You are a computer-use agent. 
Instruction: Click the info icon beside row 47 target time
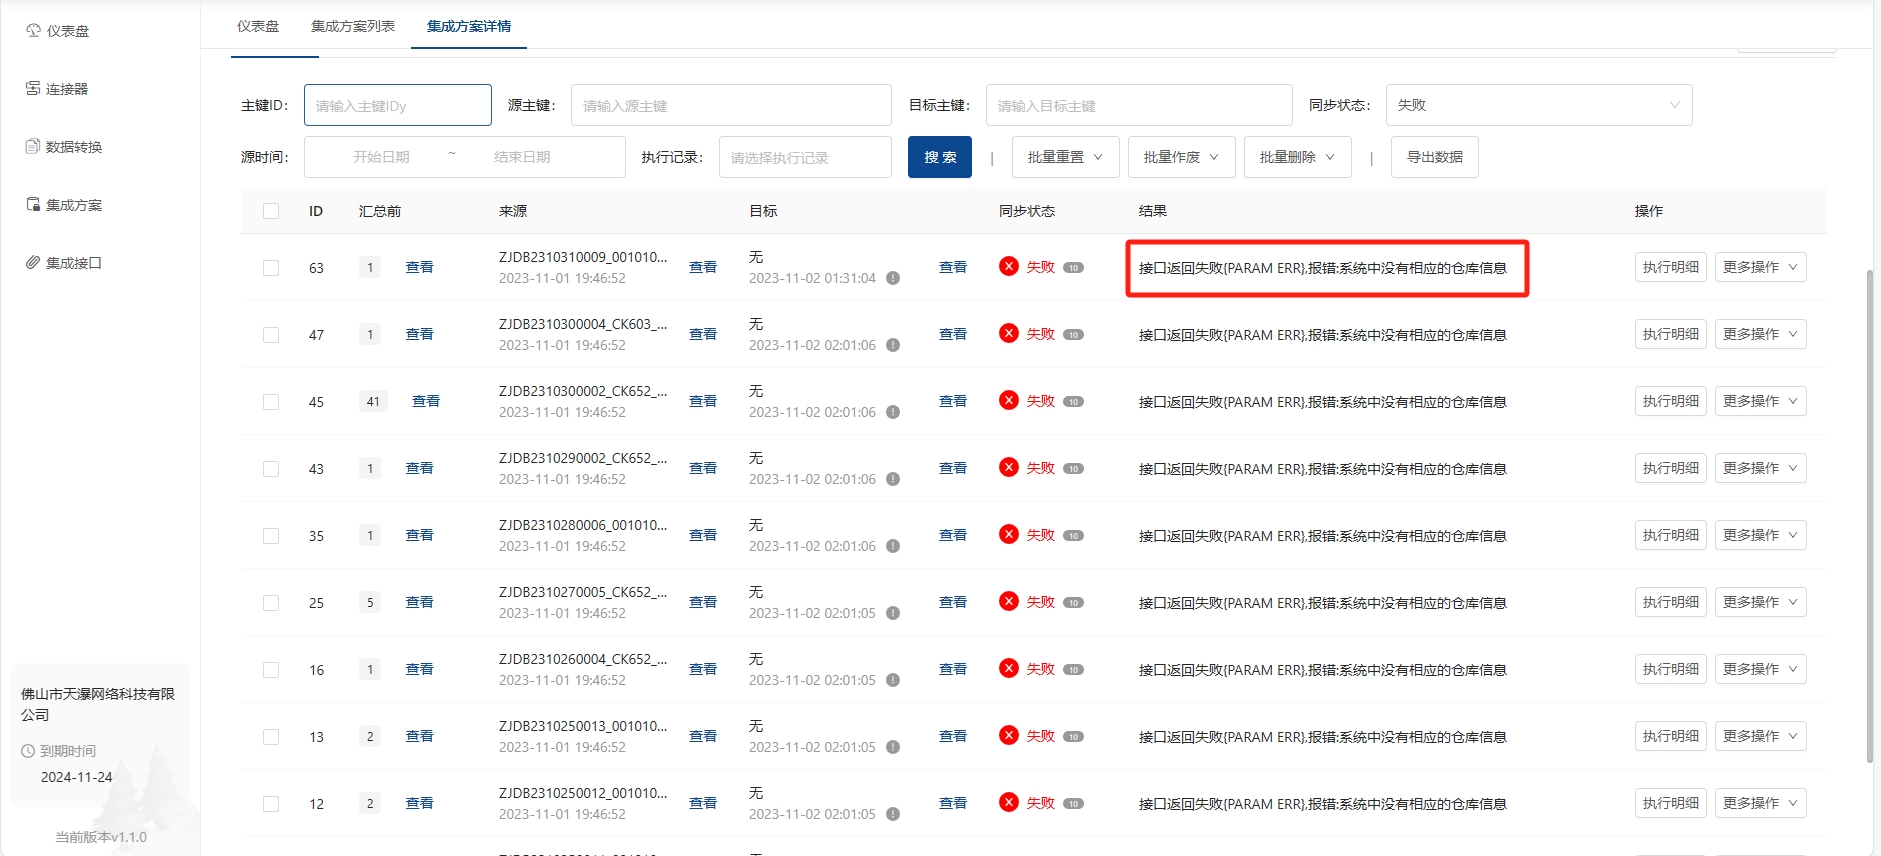point(893,345)
